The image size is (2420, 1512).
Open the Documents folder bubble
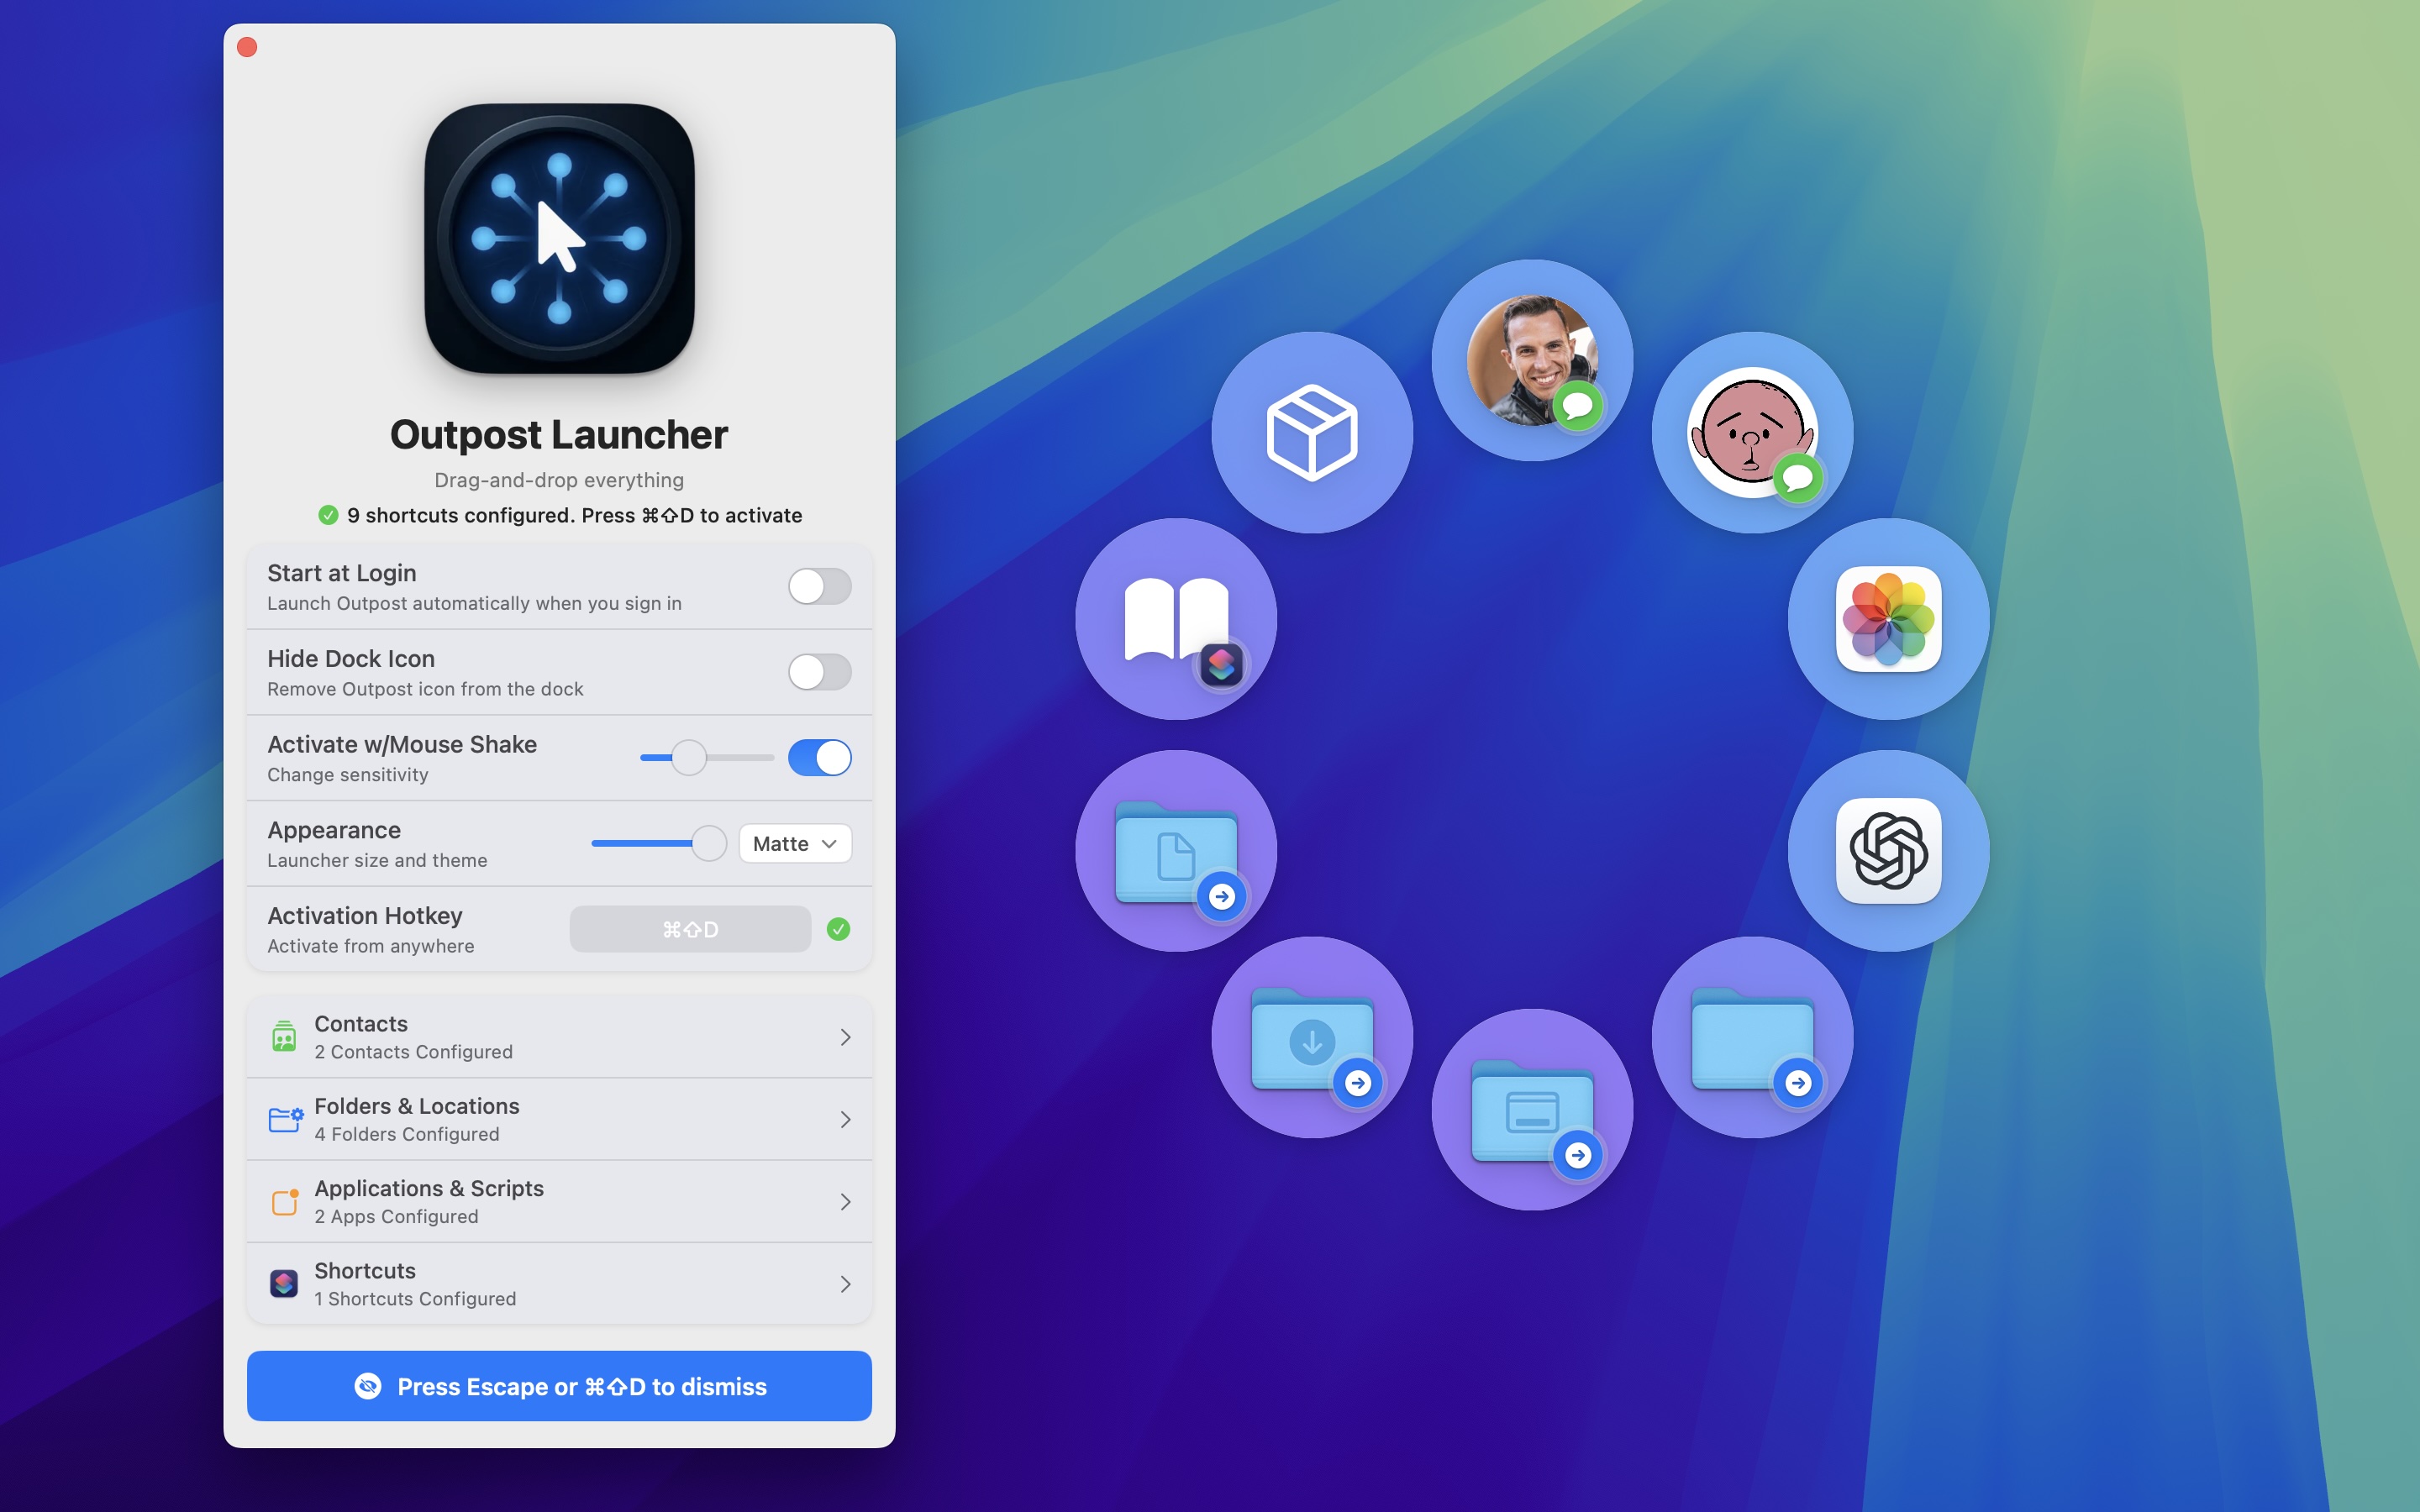point(1175,850)
